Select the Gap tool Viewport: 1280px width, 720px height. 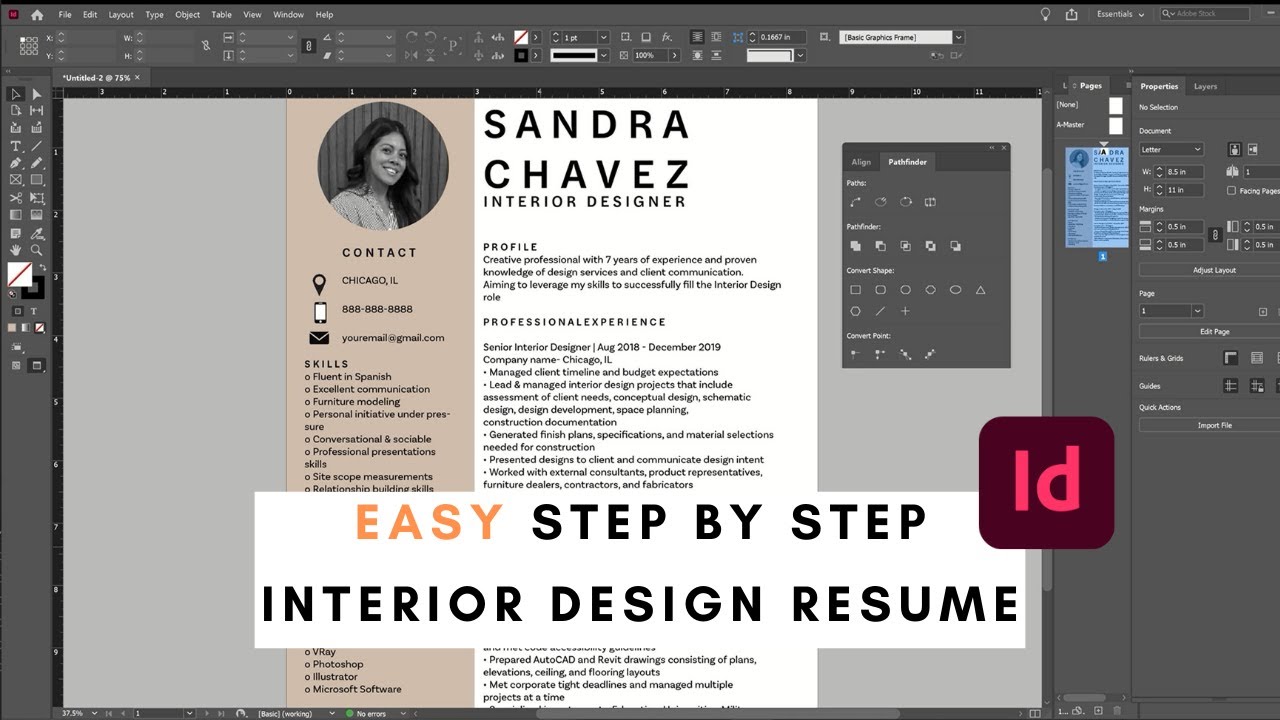[37, 111]
